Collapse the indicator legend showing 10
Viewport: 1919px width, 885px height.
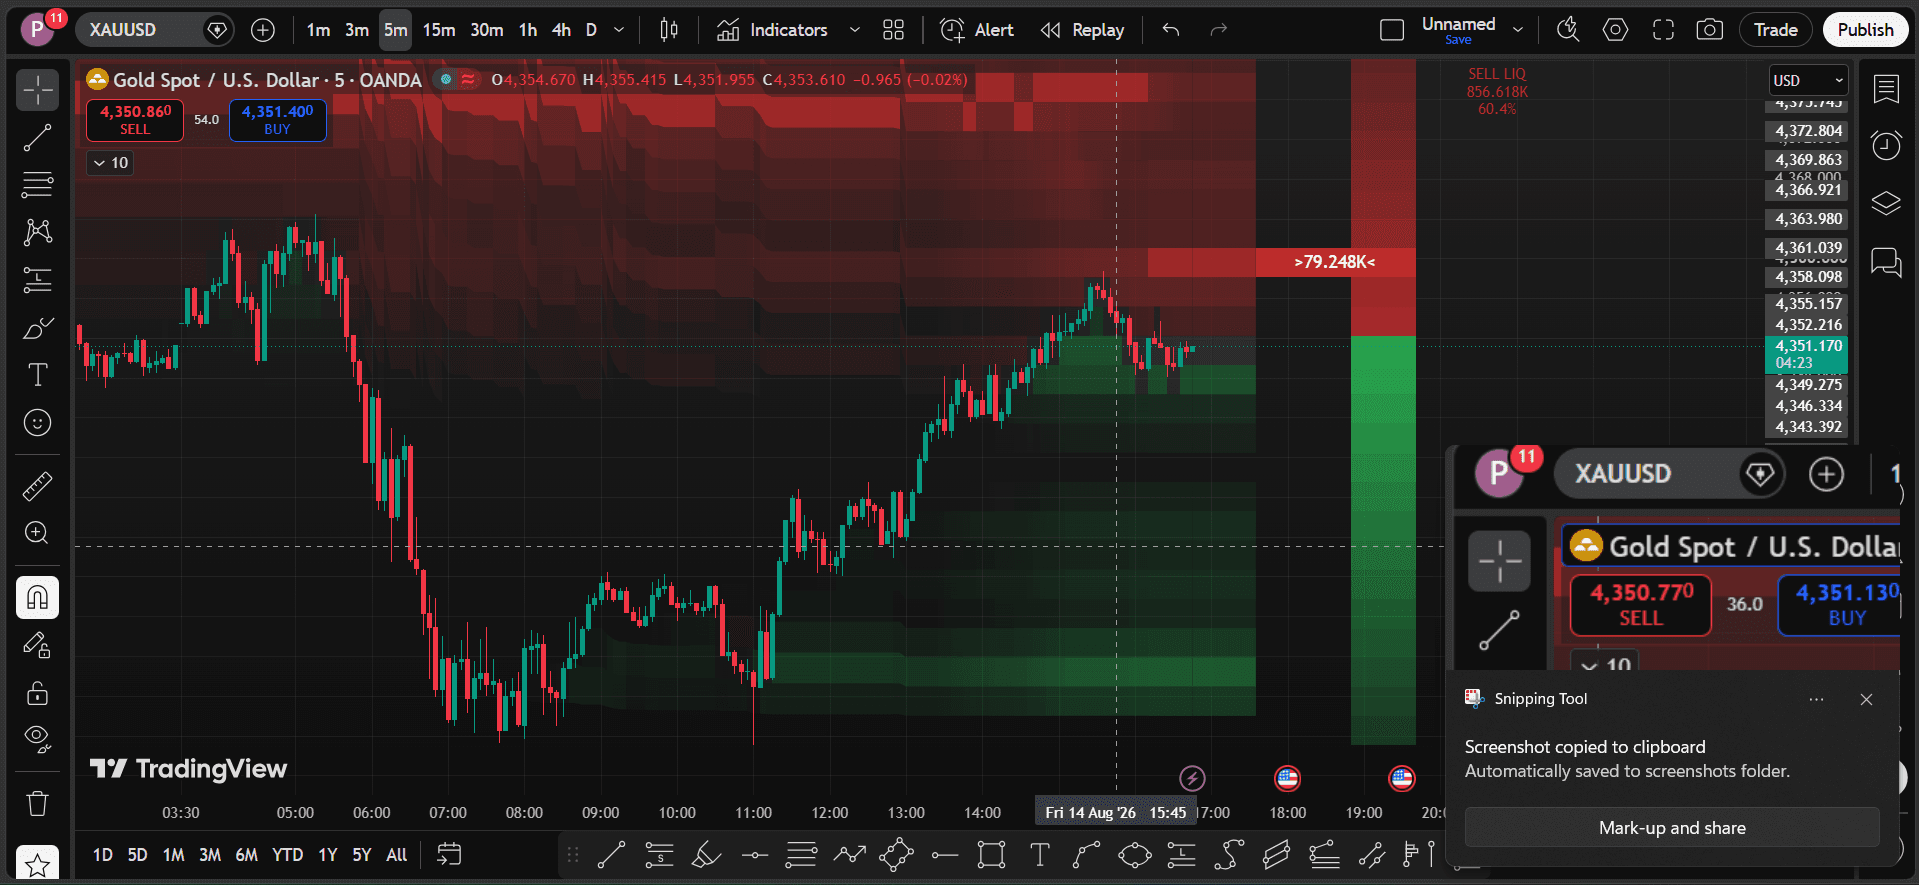110,163
